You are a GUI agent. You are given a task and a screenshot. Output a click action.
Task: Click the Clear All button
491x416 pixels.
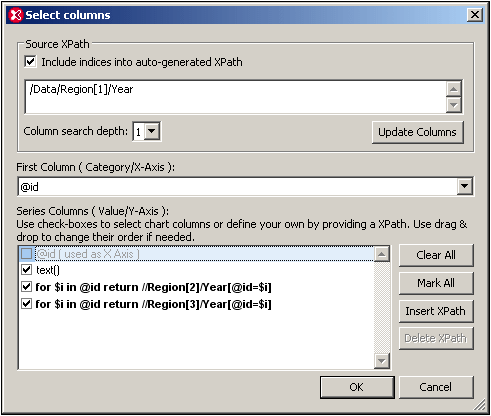[436, 255]
